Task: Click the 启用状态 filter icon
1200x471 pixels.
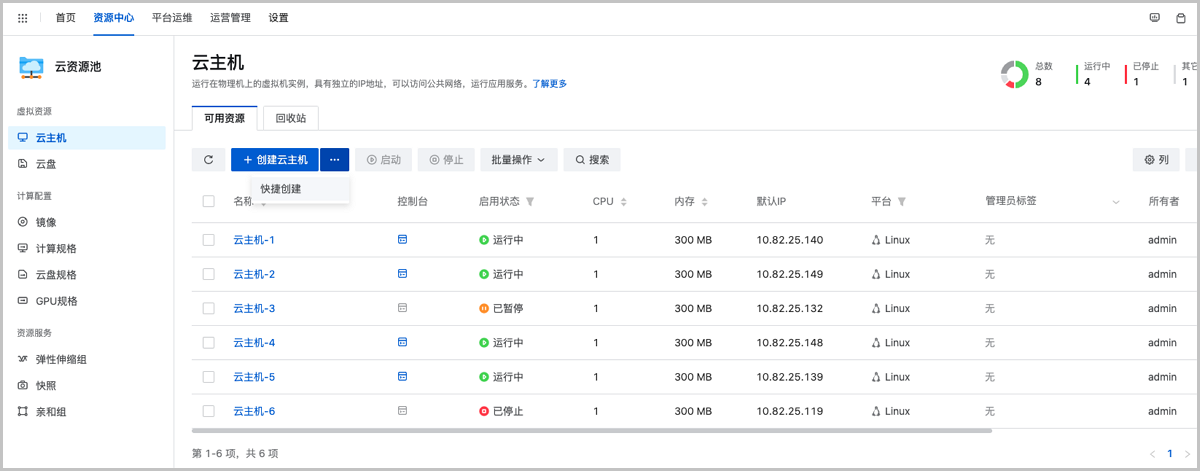Action: [x=530, y=202]
